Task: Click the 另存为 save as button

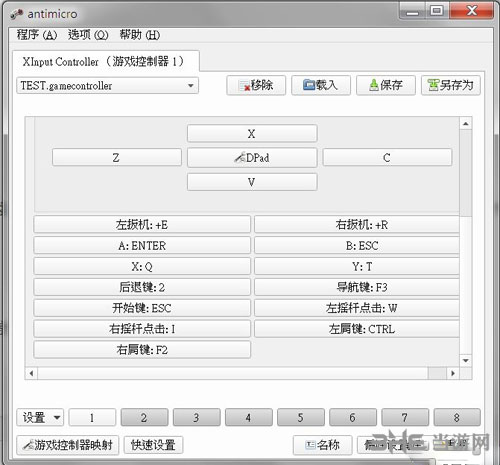Action: coord(451,85)
